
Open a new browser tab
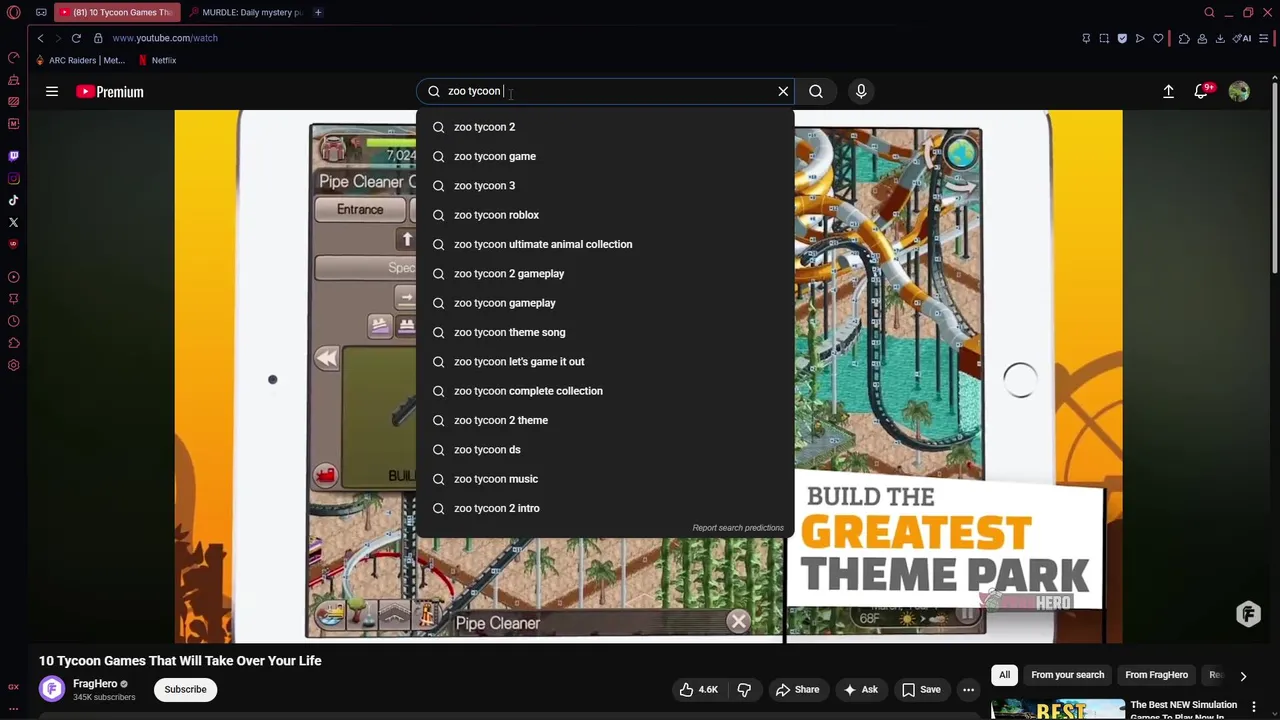(318, 13)
